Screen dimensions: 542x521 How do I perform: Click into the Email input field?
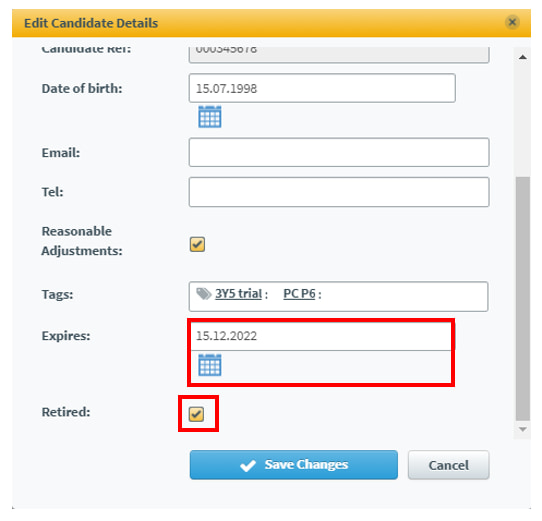339,152
